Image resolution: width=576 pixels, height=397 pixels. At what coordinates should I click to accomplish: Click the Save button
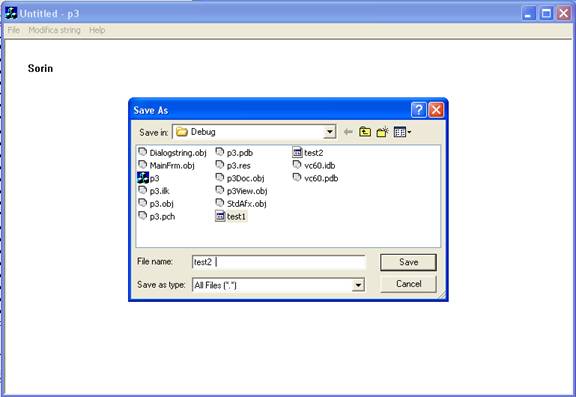point(408,262)
